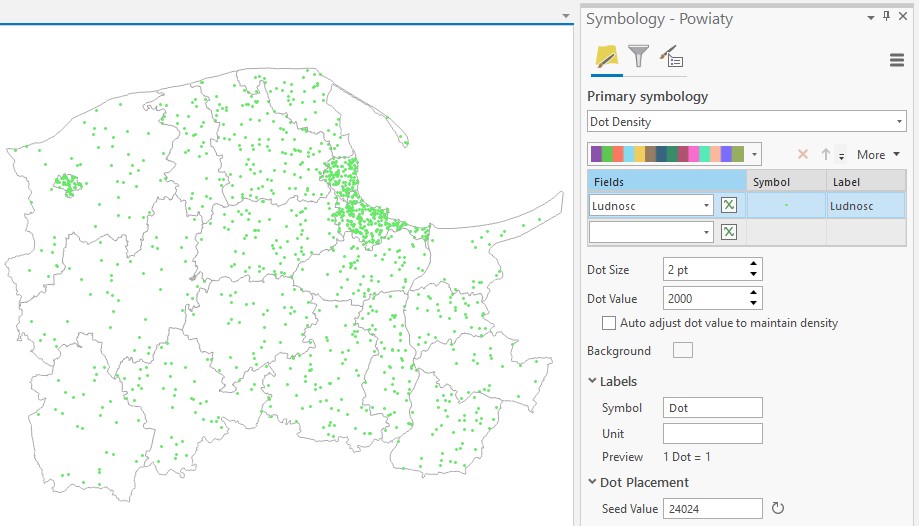Move the selected field up with the arrow

pos(826,155)
